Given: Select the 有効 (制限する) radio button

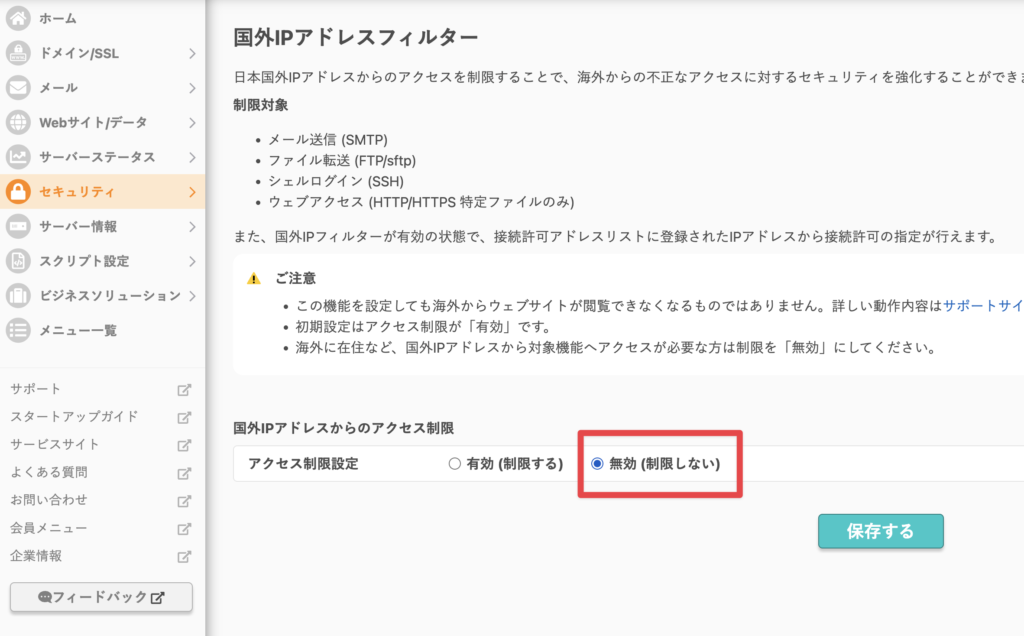Looking at the screenshot, I should pos(455,464).
